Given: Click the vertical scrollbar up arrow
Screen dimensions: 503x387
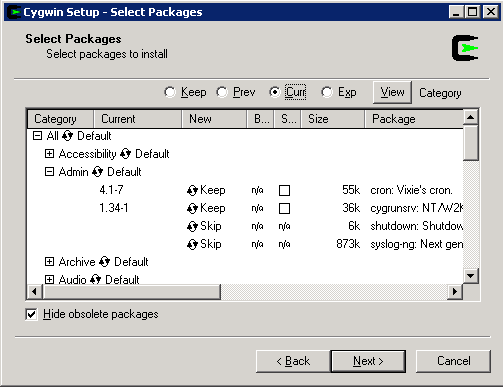Looking at the screenshot, I should [x=471, y=117].
